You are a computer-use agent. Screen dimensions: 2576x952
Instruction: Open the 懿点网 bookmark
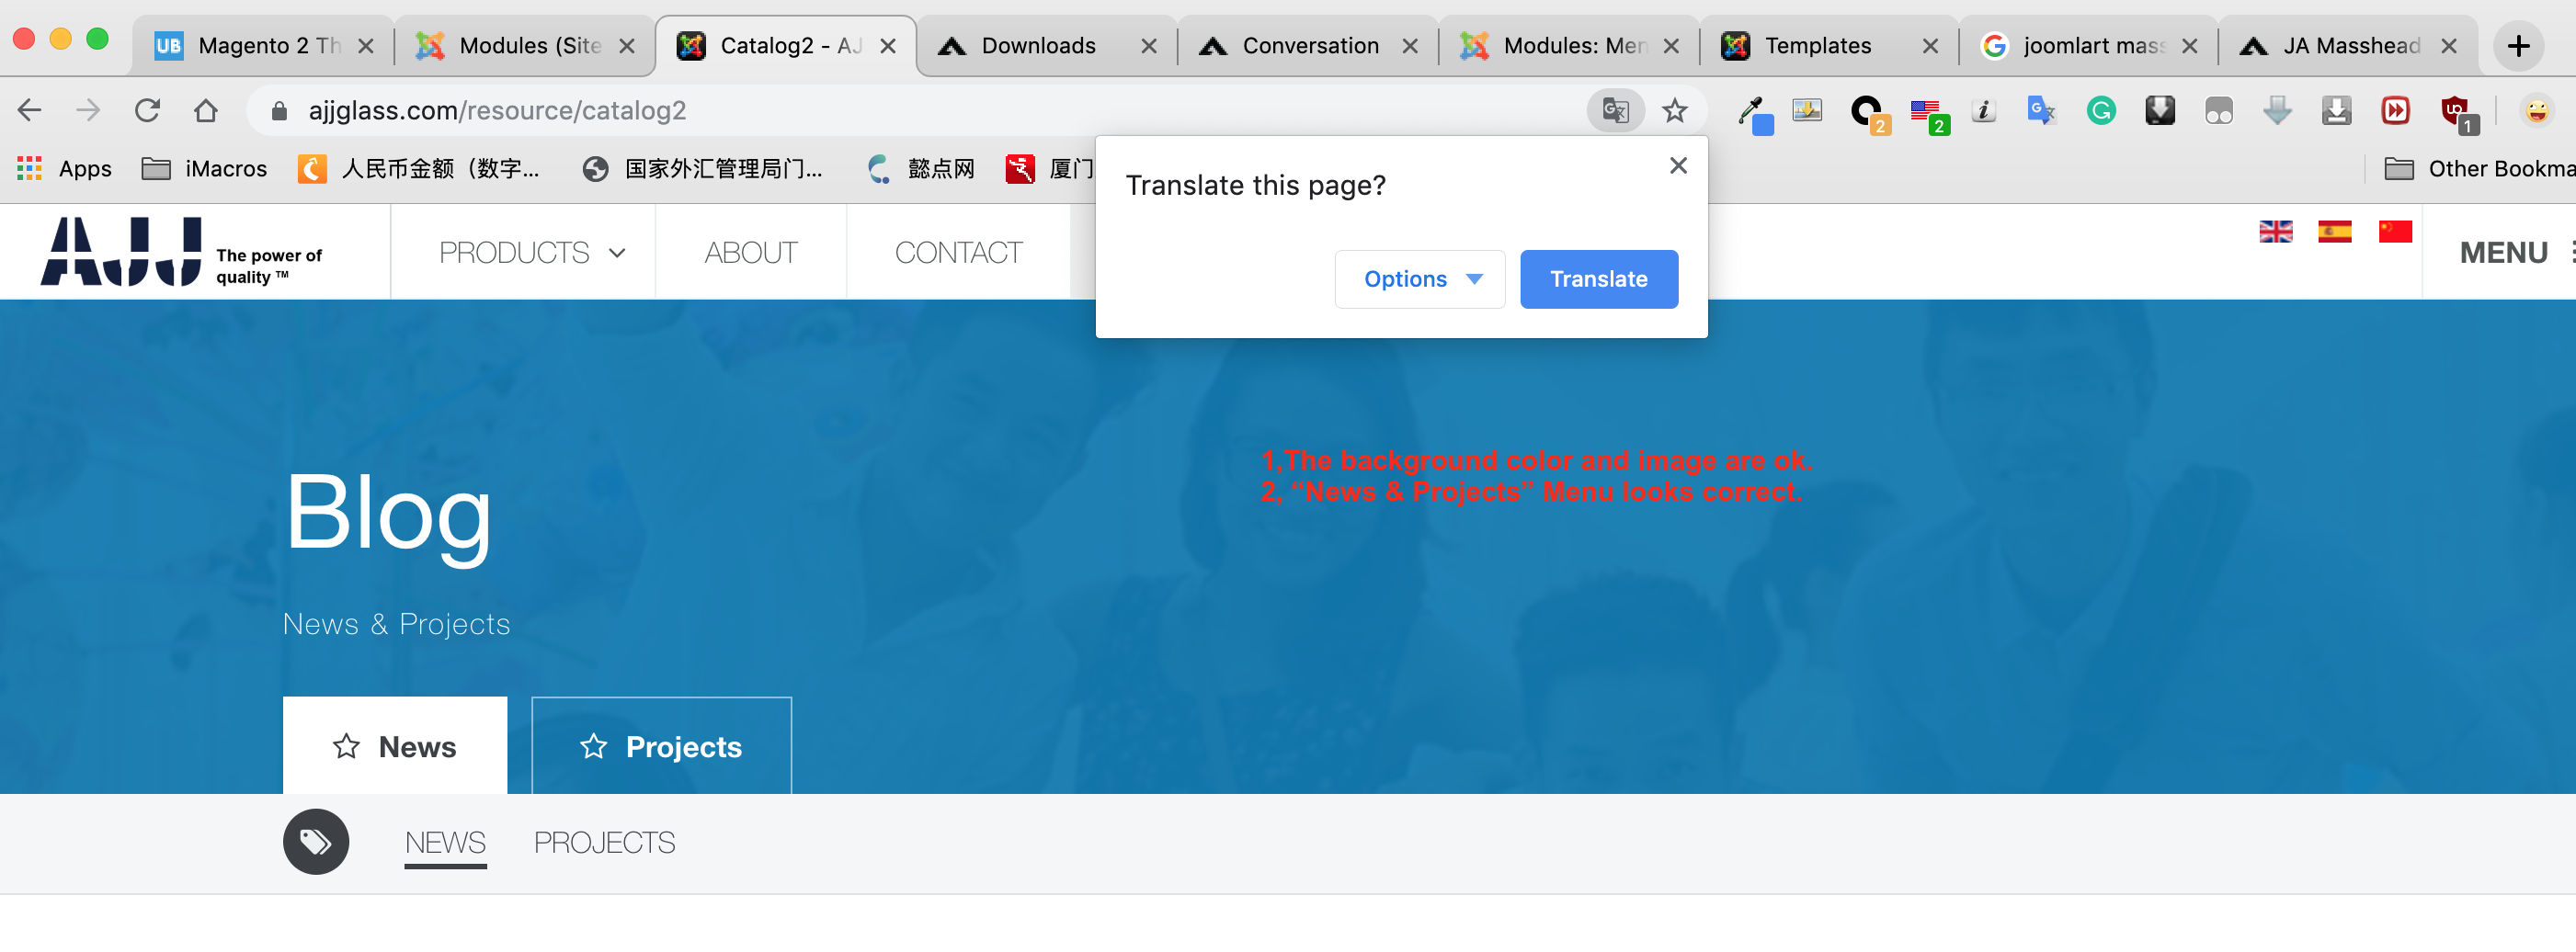tap(921, 168)
